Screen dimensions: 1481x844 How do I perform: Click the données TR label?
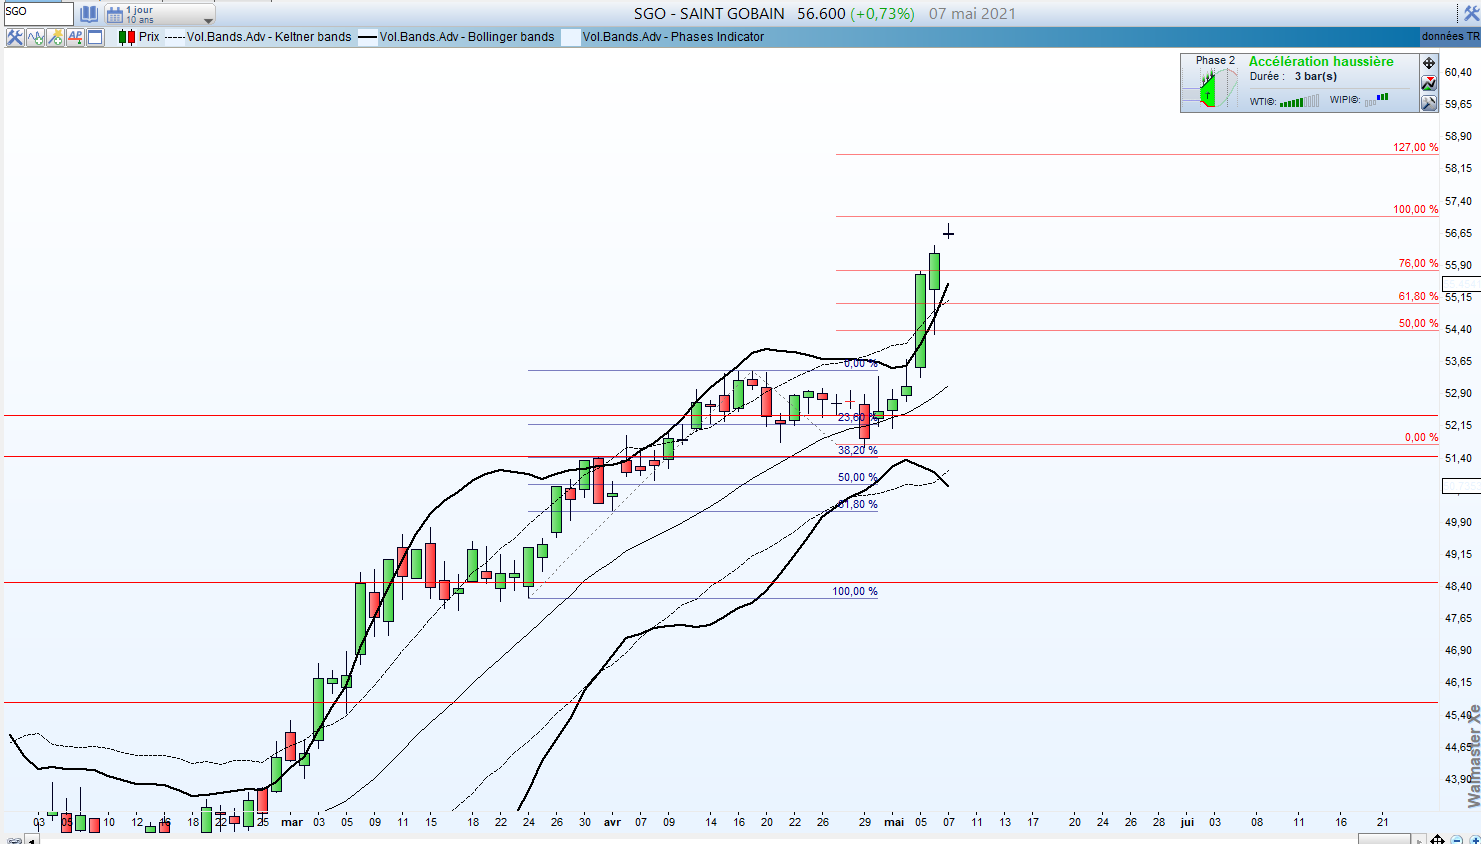[1450, 36]
